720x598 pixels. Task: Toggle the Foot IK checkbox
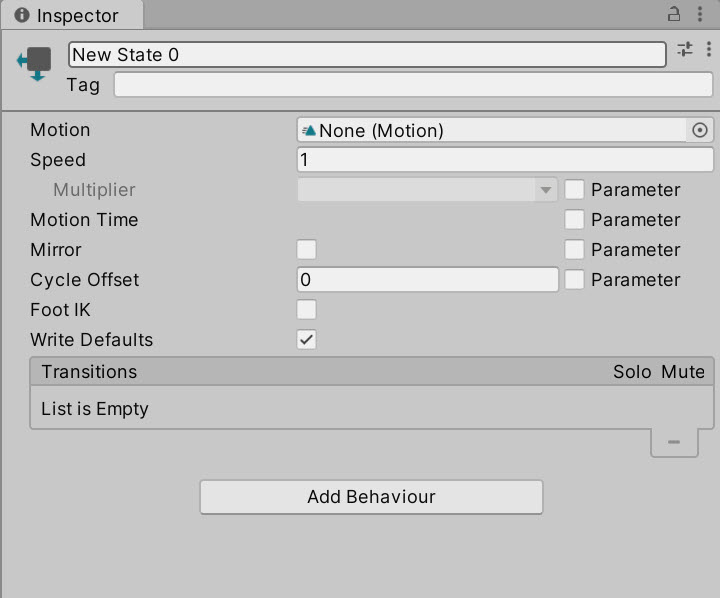[306, 310]
